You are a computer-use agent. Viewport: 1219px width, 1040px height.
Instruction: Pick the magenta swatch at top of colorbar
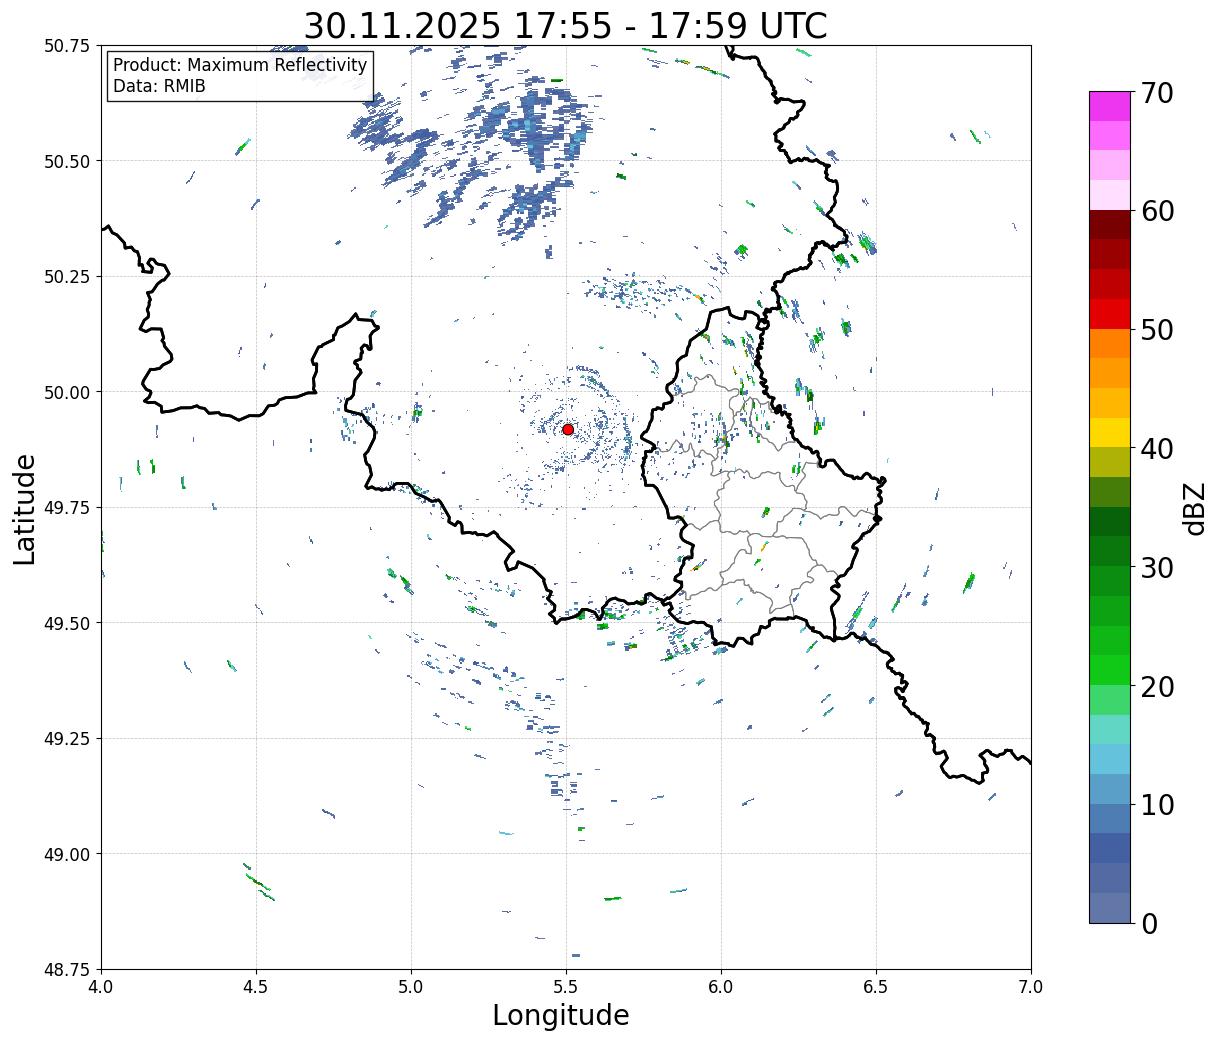coord(1110,106)
